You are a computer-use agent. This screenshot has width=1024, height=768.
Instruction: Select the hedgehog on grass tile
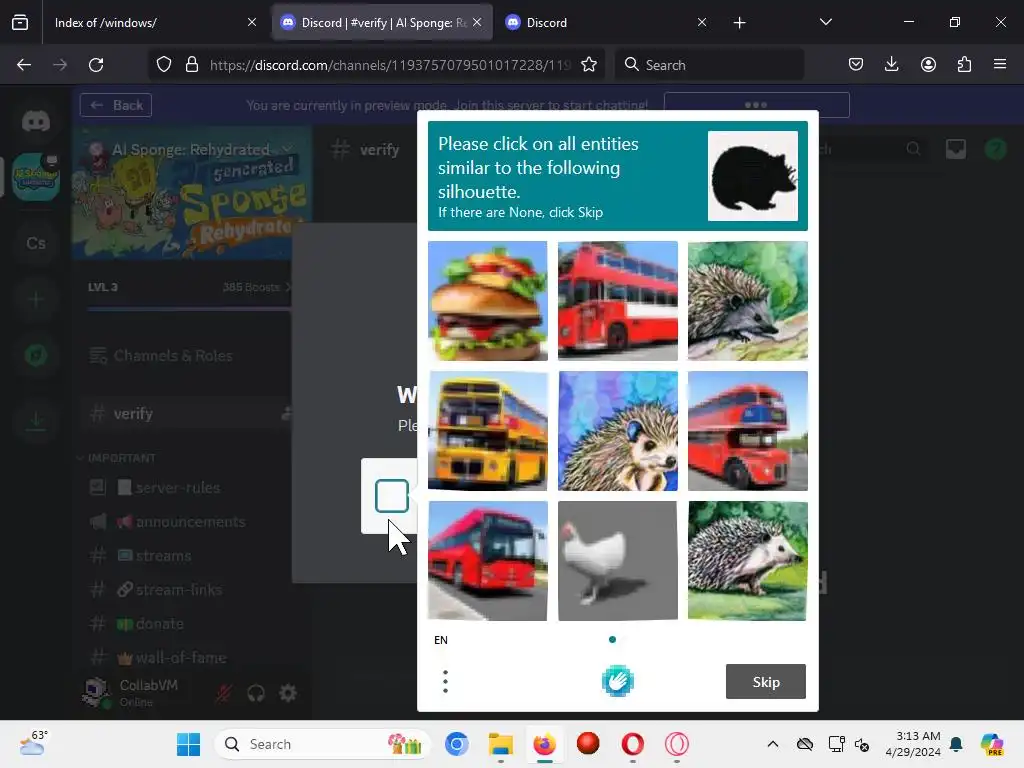[747, 560]
